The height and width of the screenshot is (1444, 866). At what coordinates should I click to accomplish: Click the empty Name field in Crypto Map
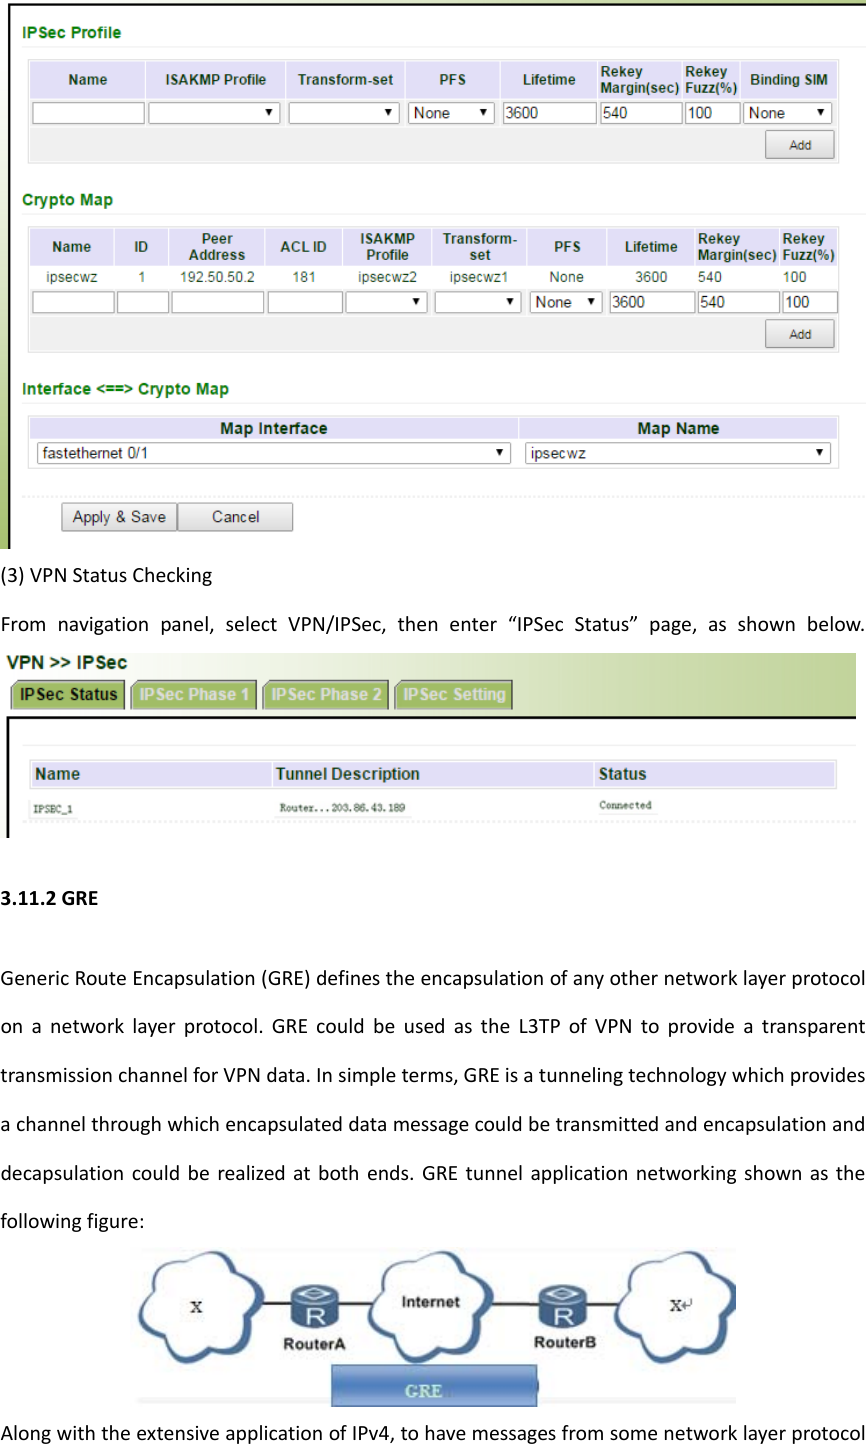point(72,302)
